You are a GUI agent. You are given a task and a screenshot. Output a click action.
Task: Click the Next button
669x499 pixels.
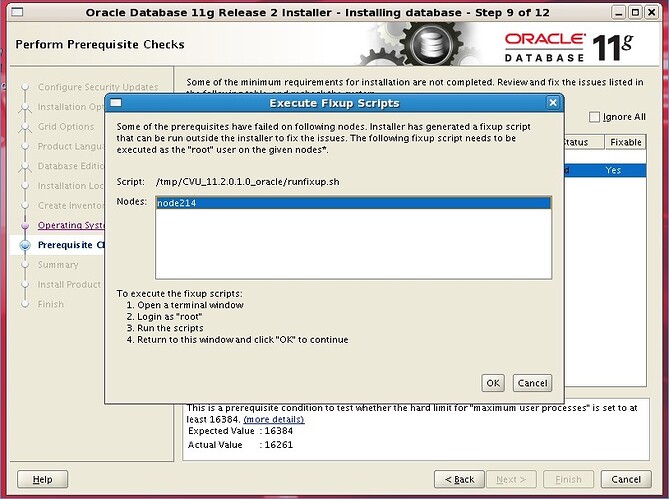513,479
